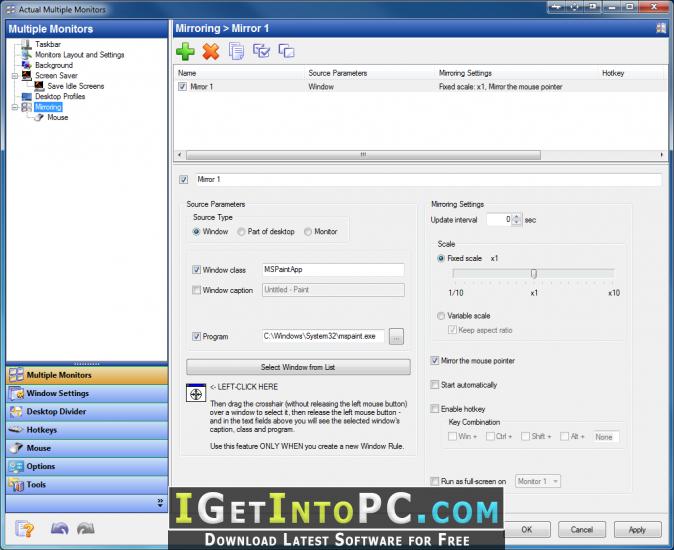
Task: Click the Fixed scale slider thumb
Action: [x=533, y=273]
